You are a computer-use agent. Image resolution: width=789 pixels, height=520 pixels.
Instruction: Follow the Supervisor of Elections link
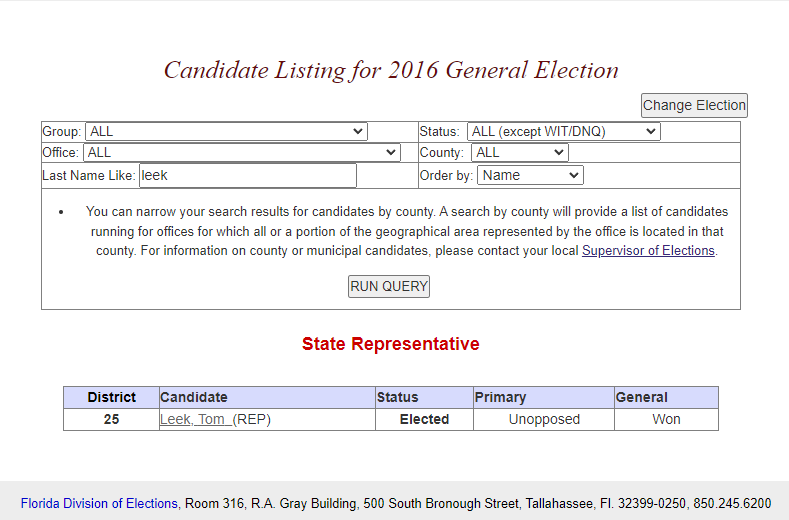coord(648,251)
